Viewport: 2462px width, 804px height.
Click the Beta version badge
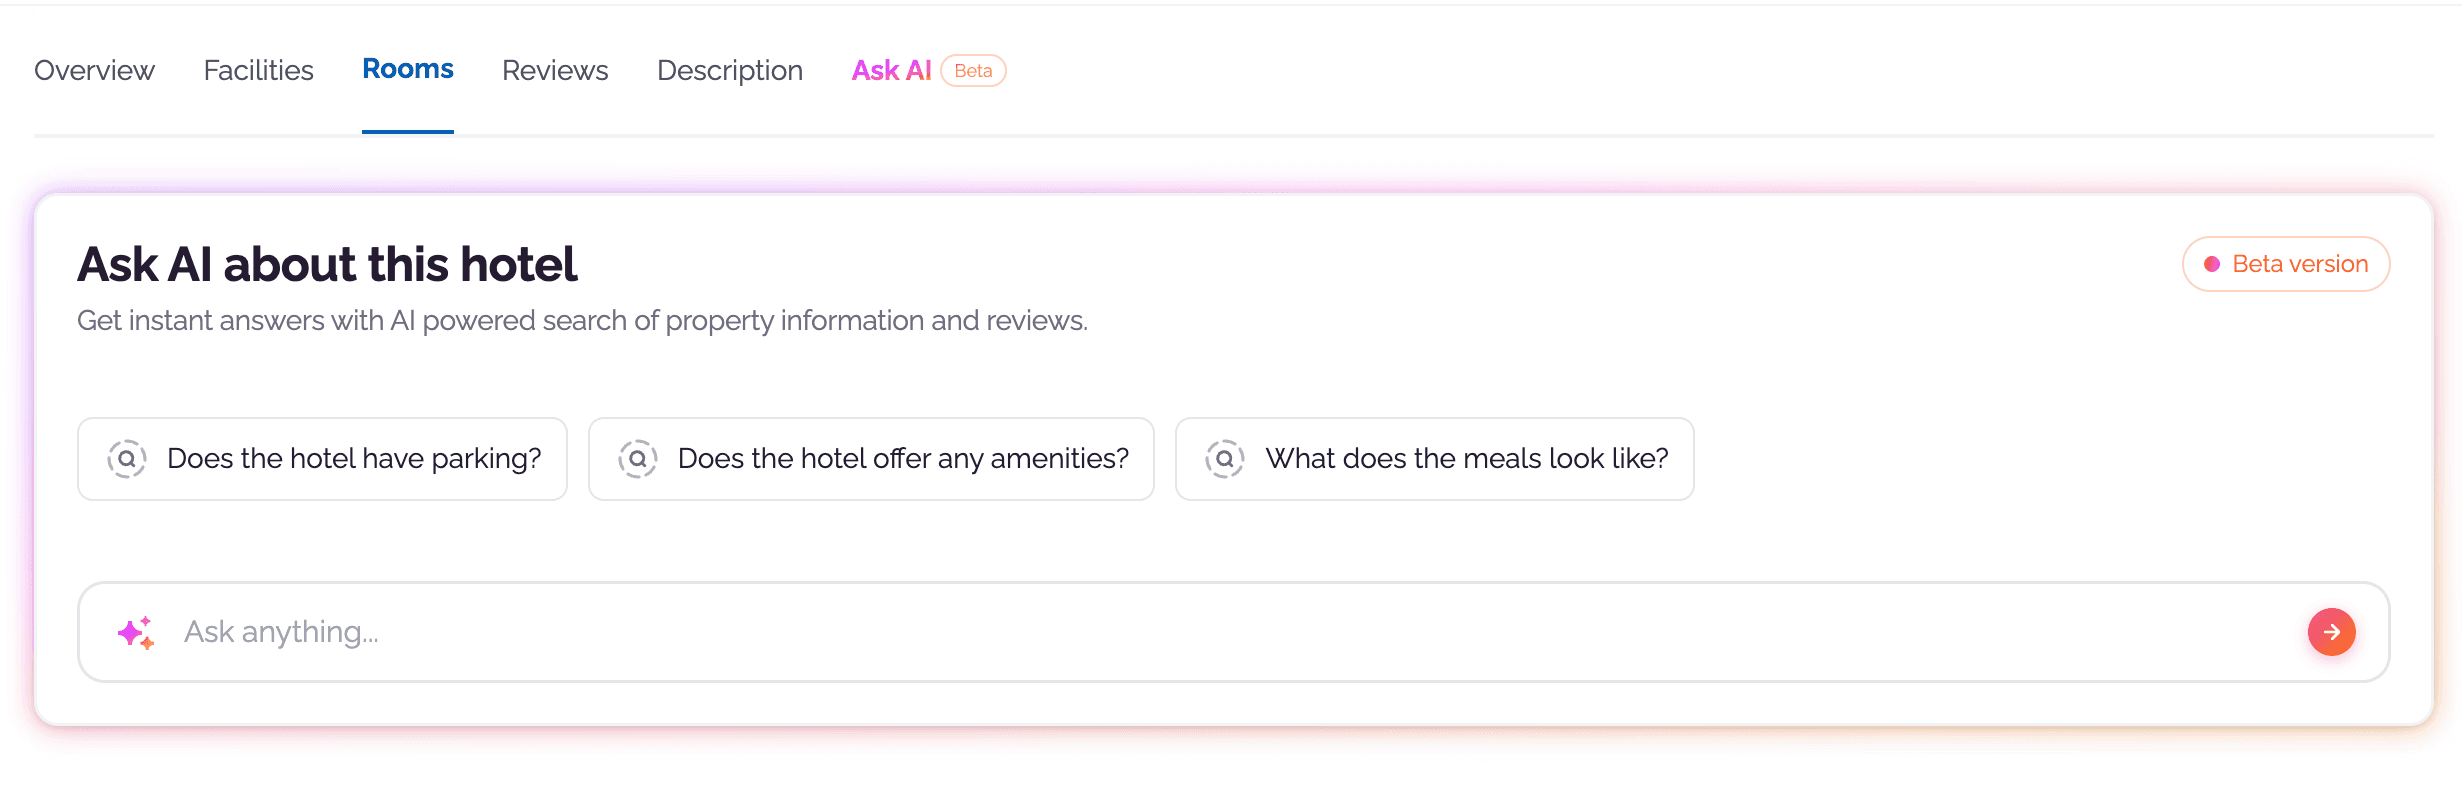click(2285, 264)
